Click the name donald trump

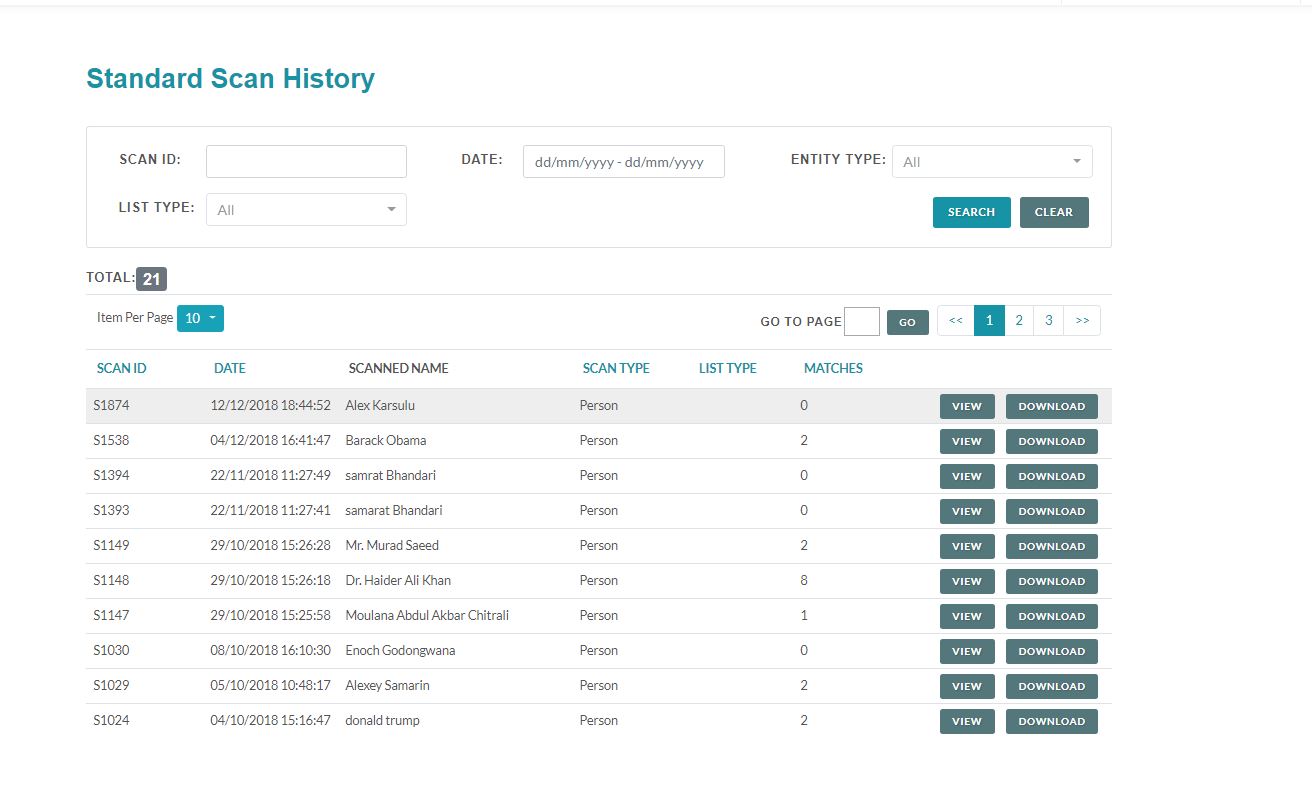[x=382, y=720]
